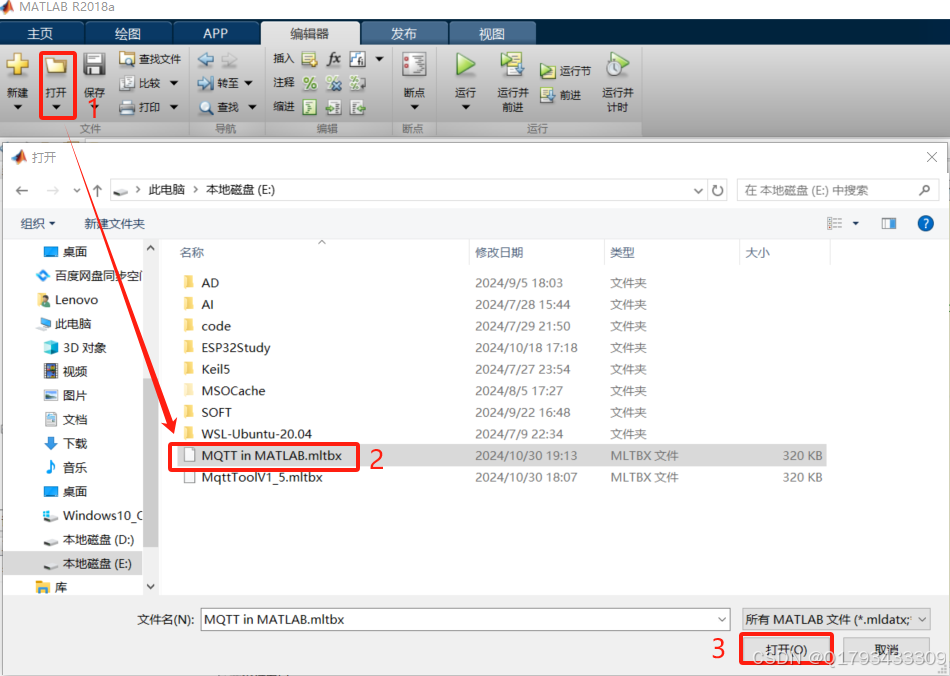This screenshot has height=676, width=950.
Task: Click the 转至 go-to icon
Action: click(206, 83)
